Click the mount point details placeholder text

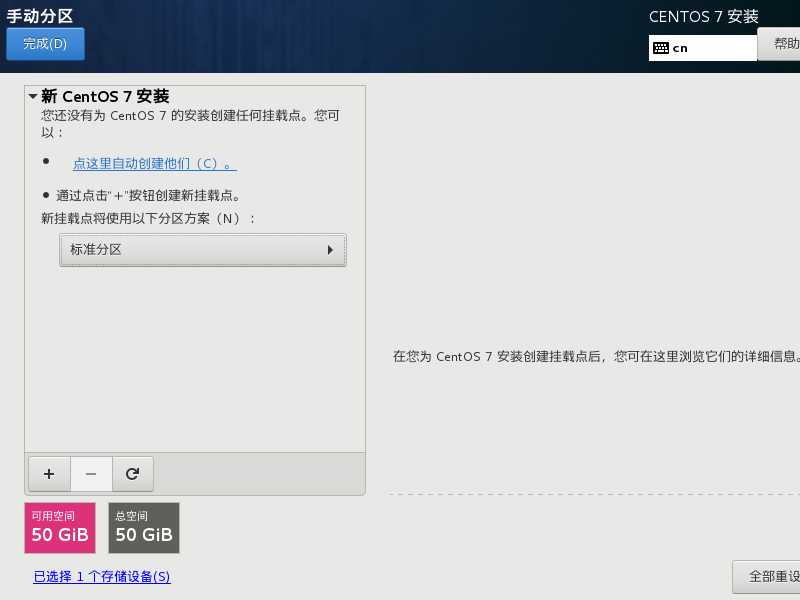pyautogui.click(x=595, y=356)
